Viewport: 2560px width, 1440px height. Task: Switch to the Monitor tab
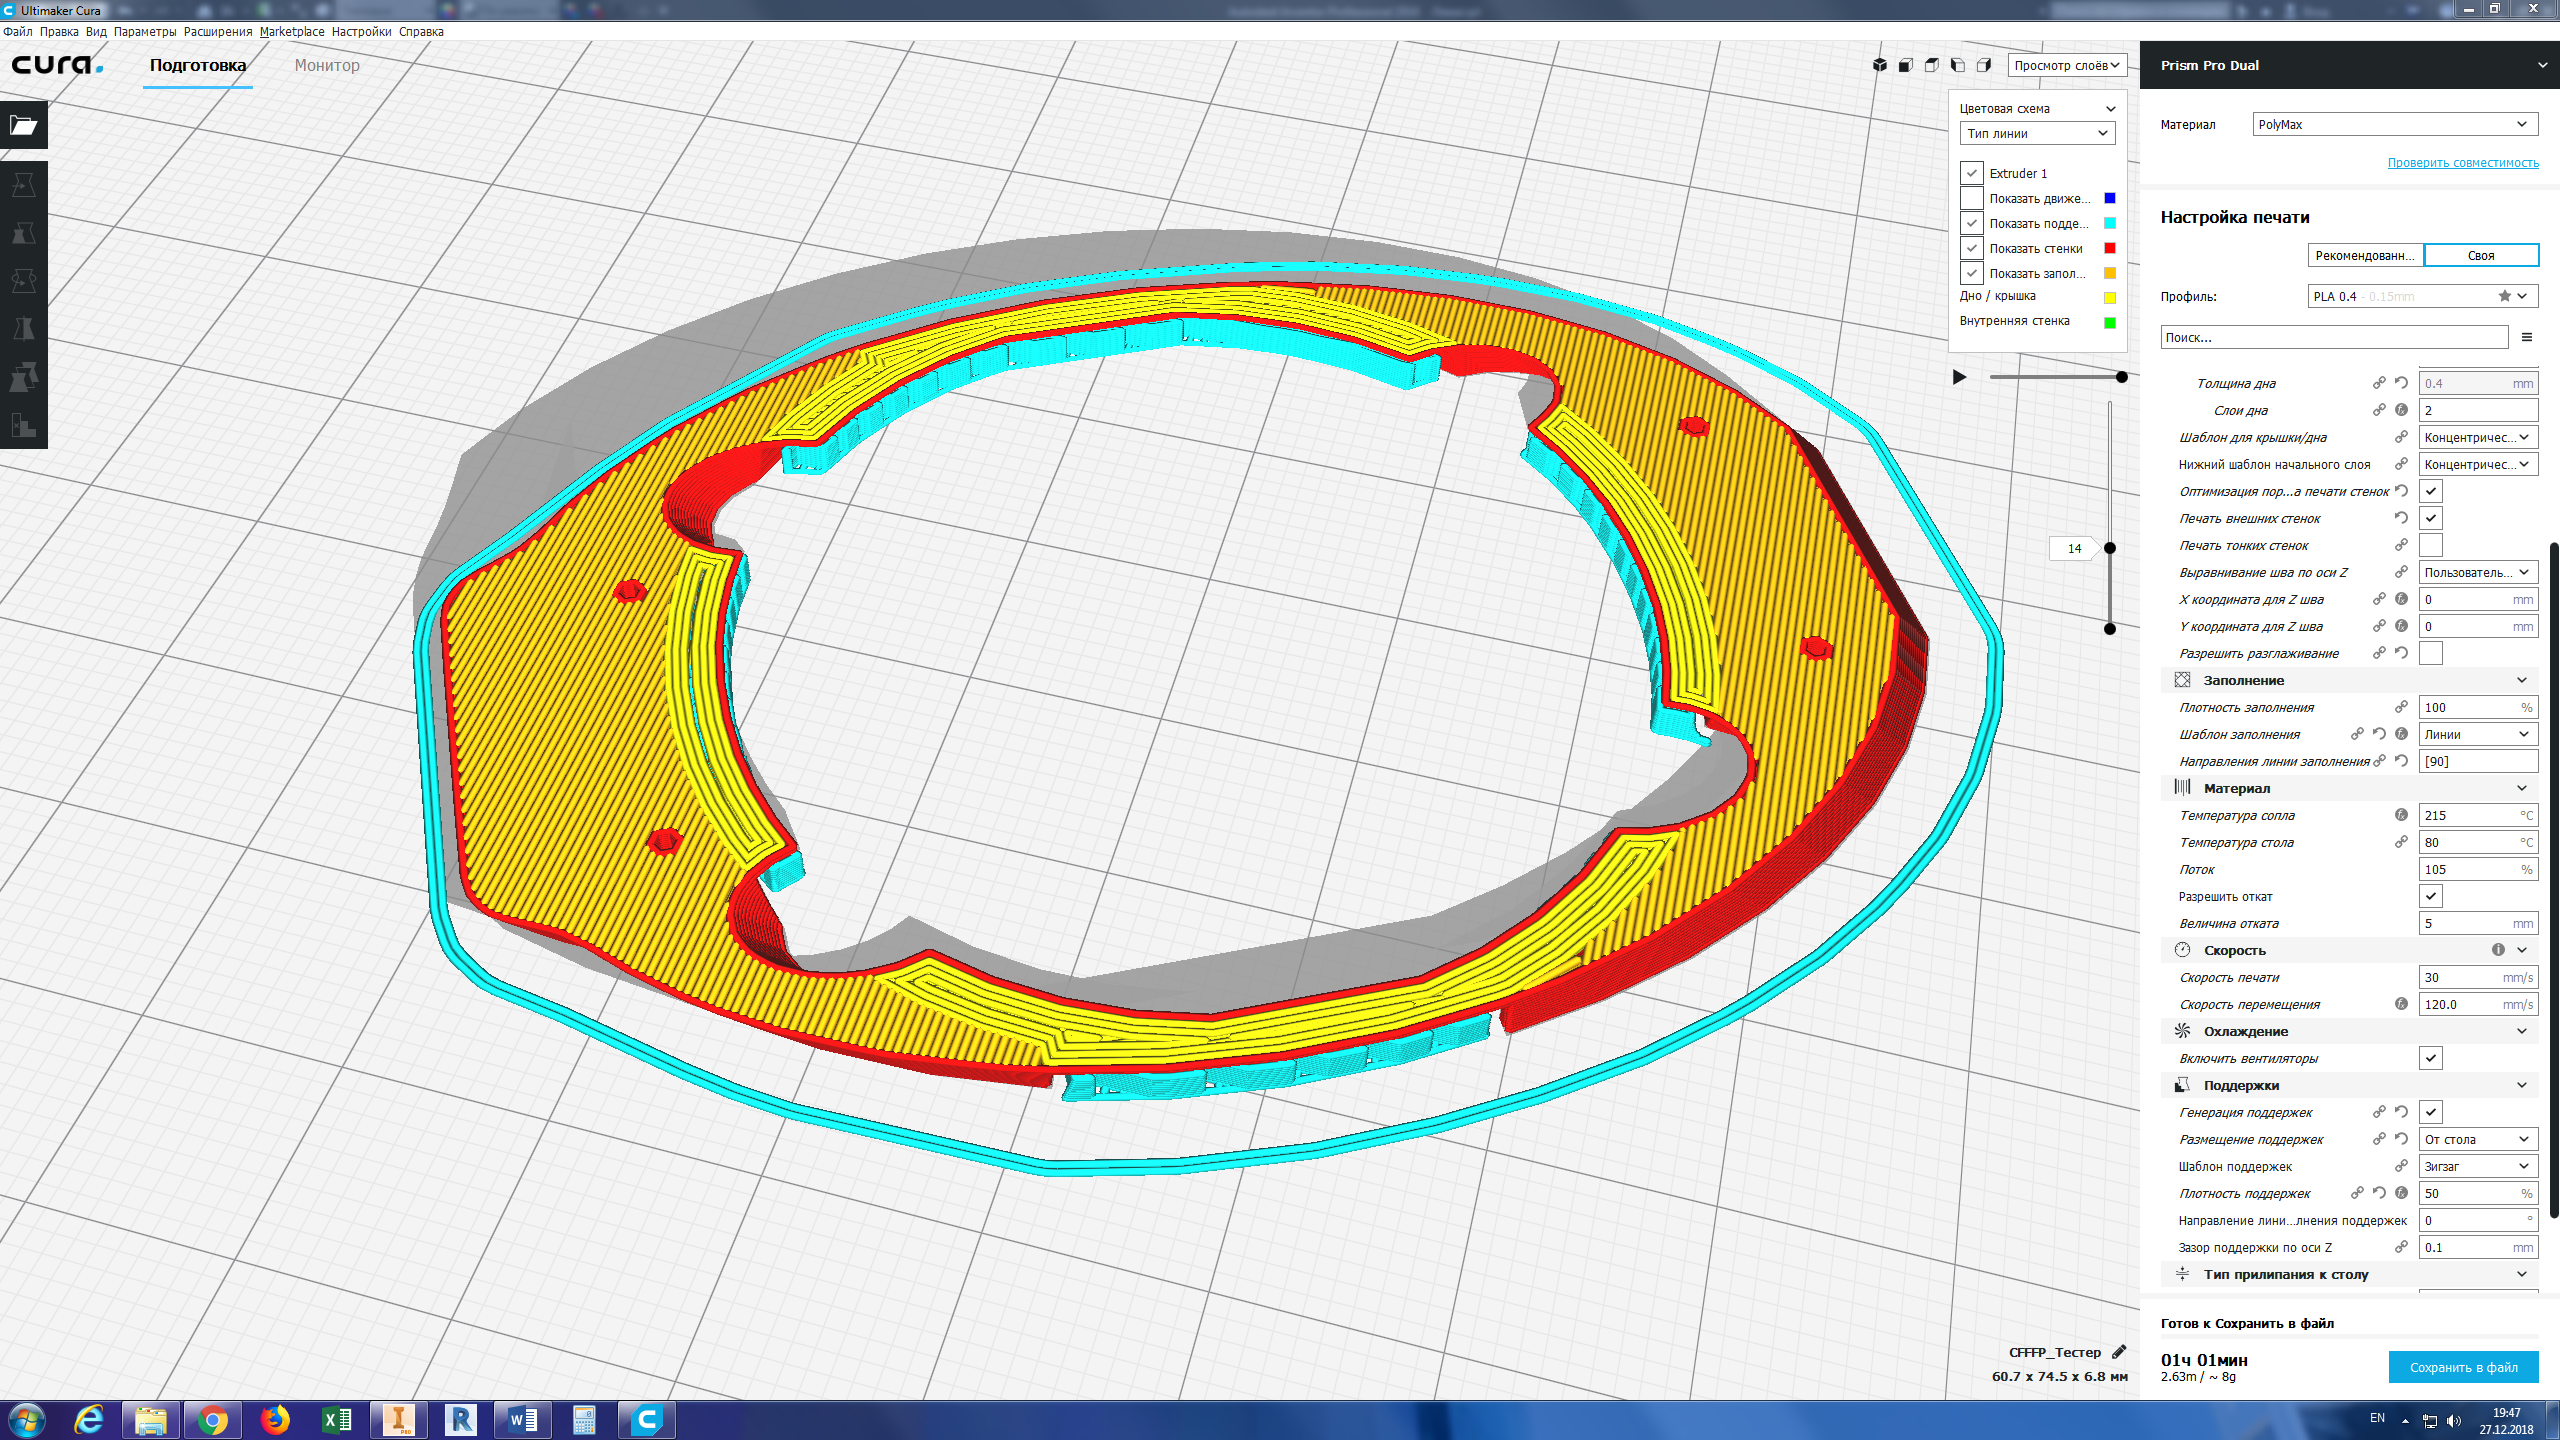tap(327, 65)
